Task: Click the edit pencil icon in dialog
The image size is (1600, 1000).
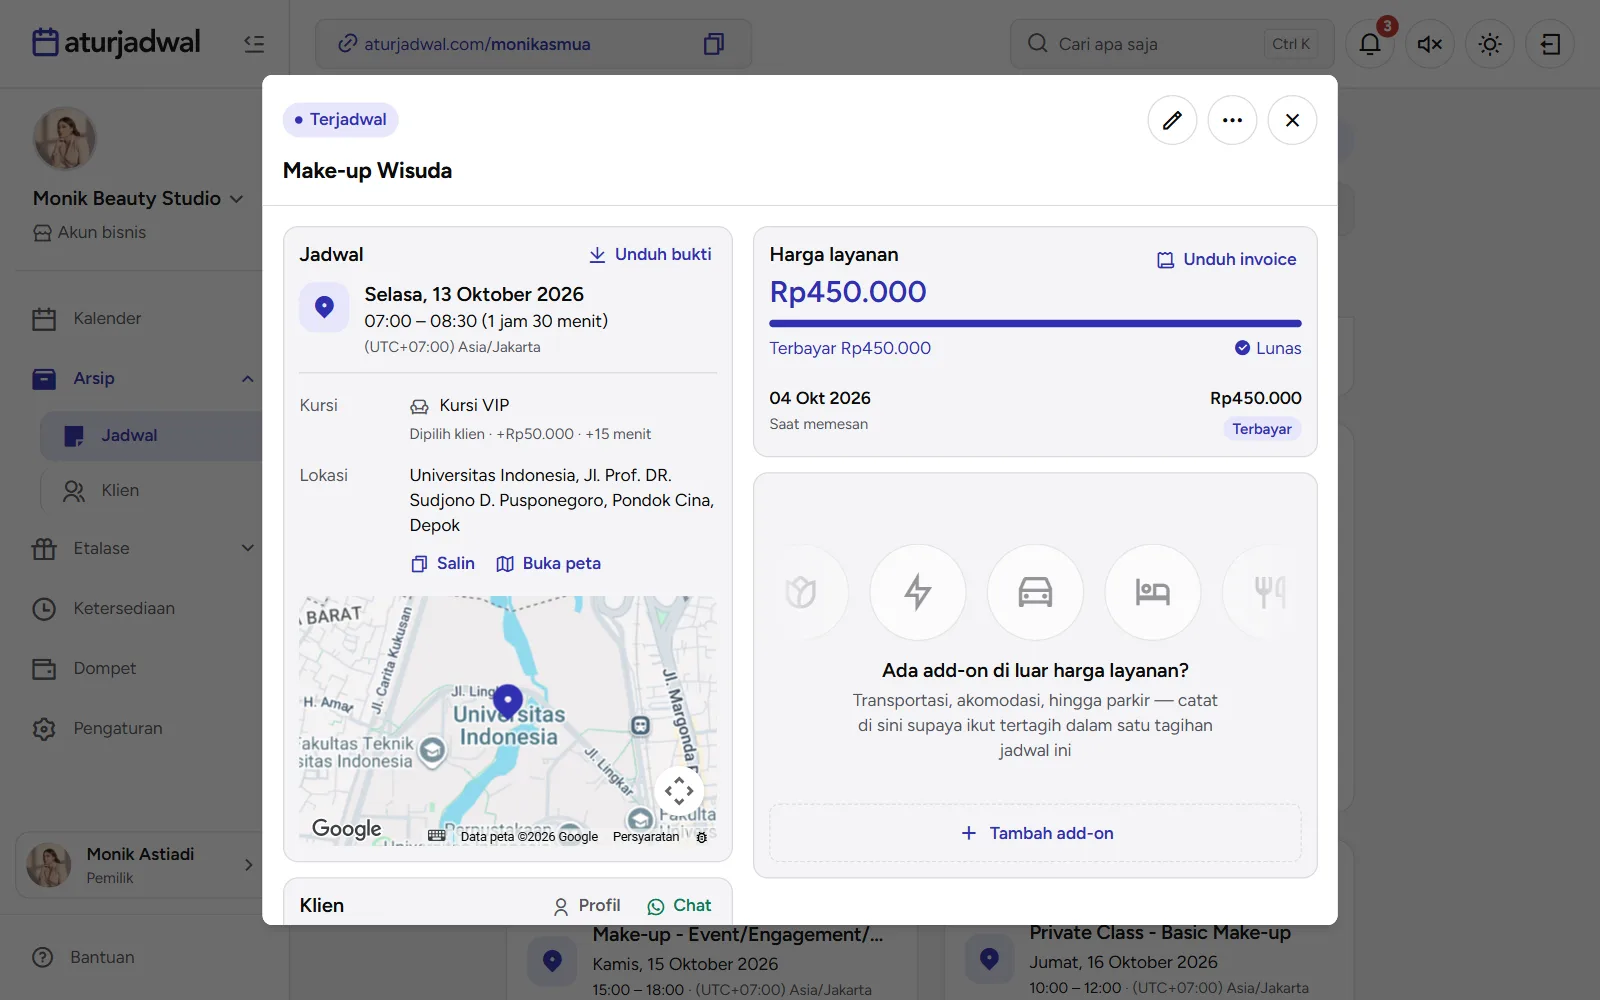Action: click(1172, 120)
